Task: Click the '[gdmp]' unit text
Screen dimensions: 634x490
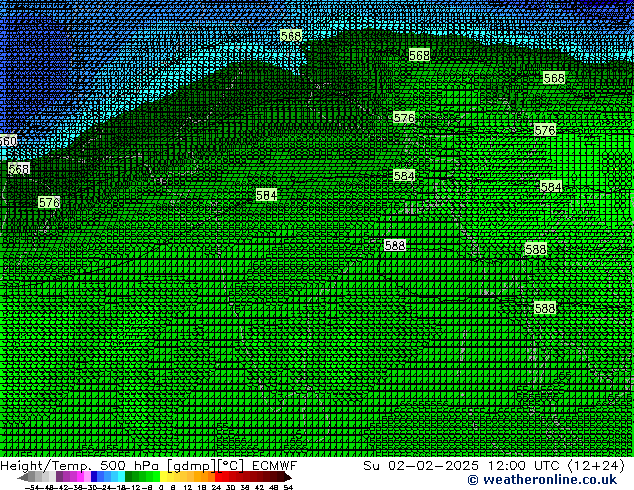Action: click(x=192, y=466)
